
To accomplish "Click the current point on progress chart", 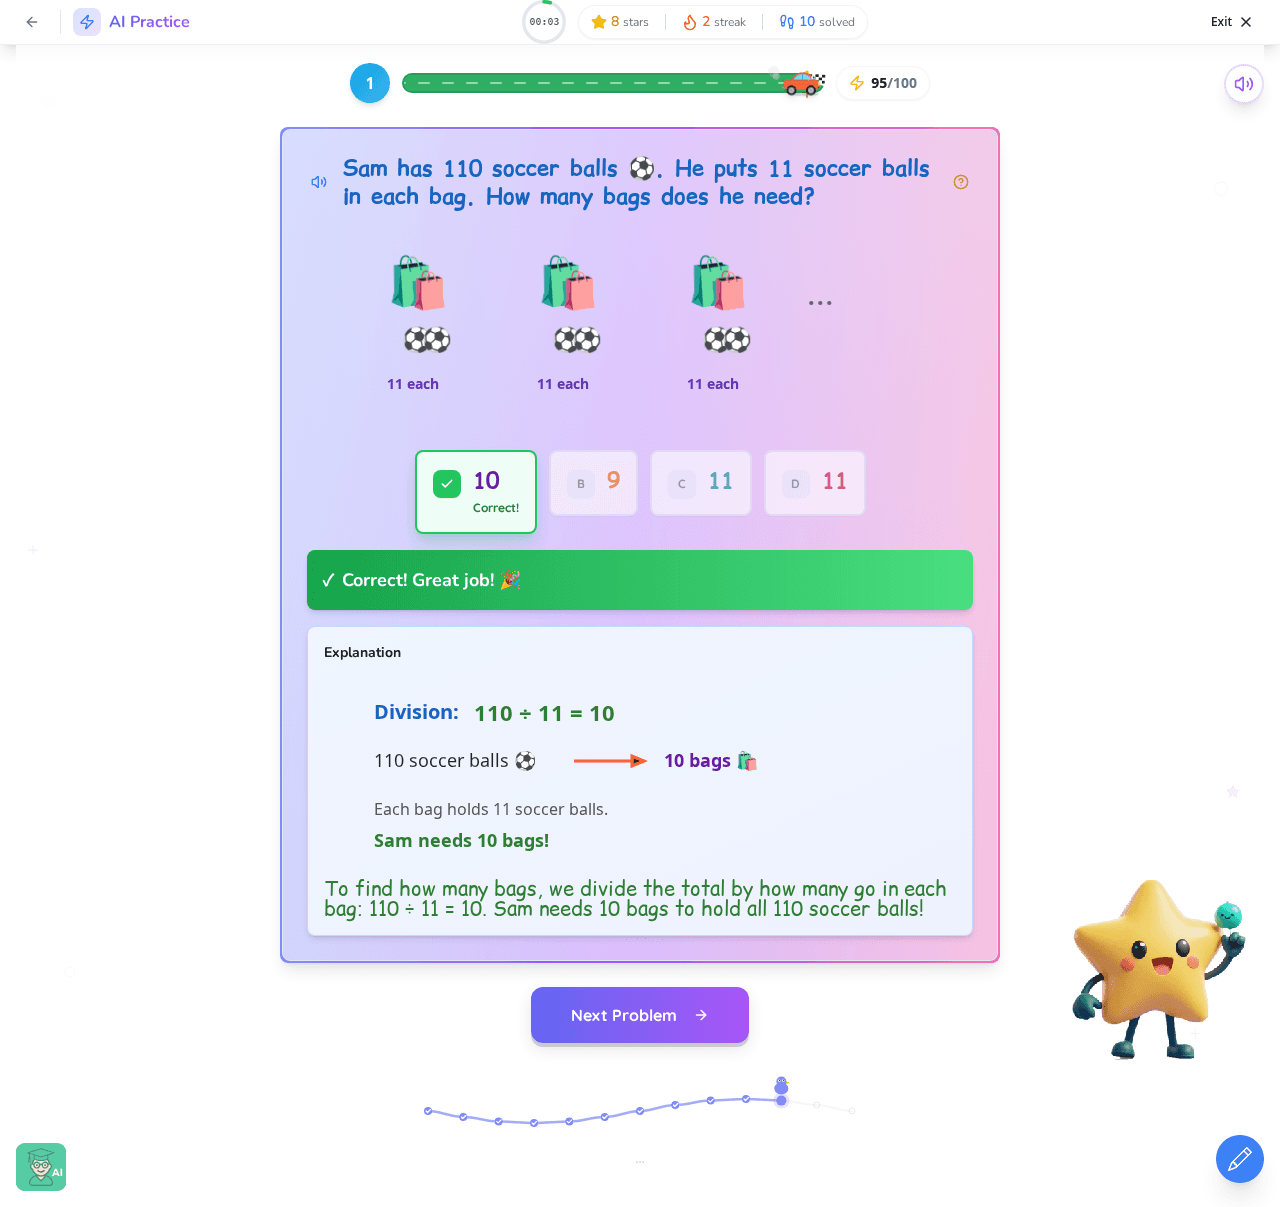I will pos(781,1100).
